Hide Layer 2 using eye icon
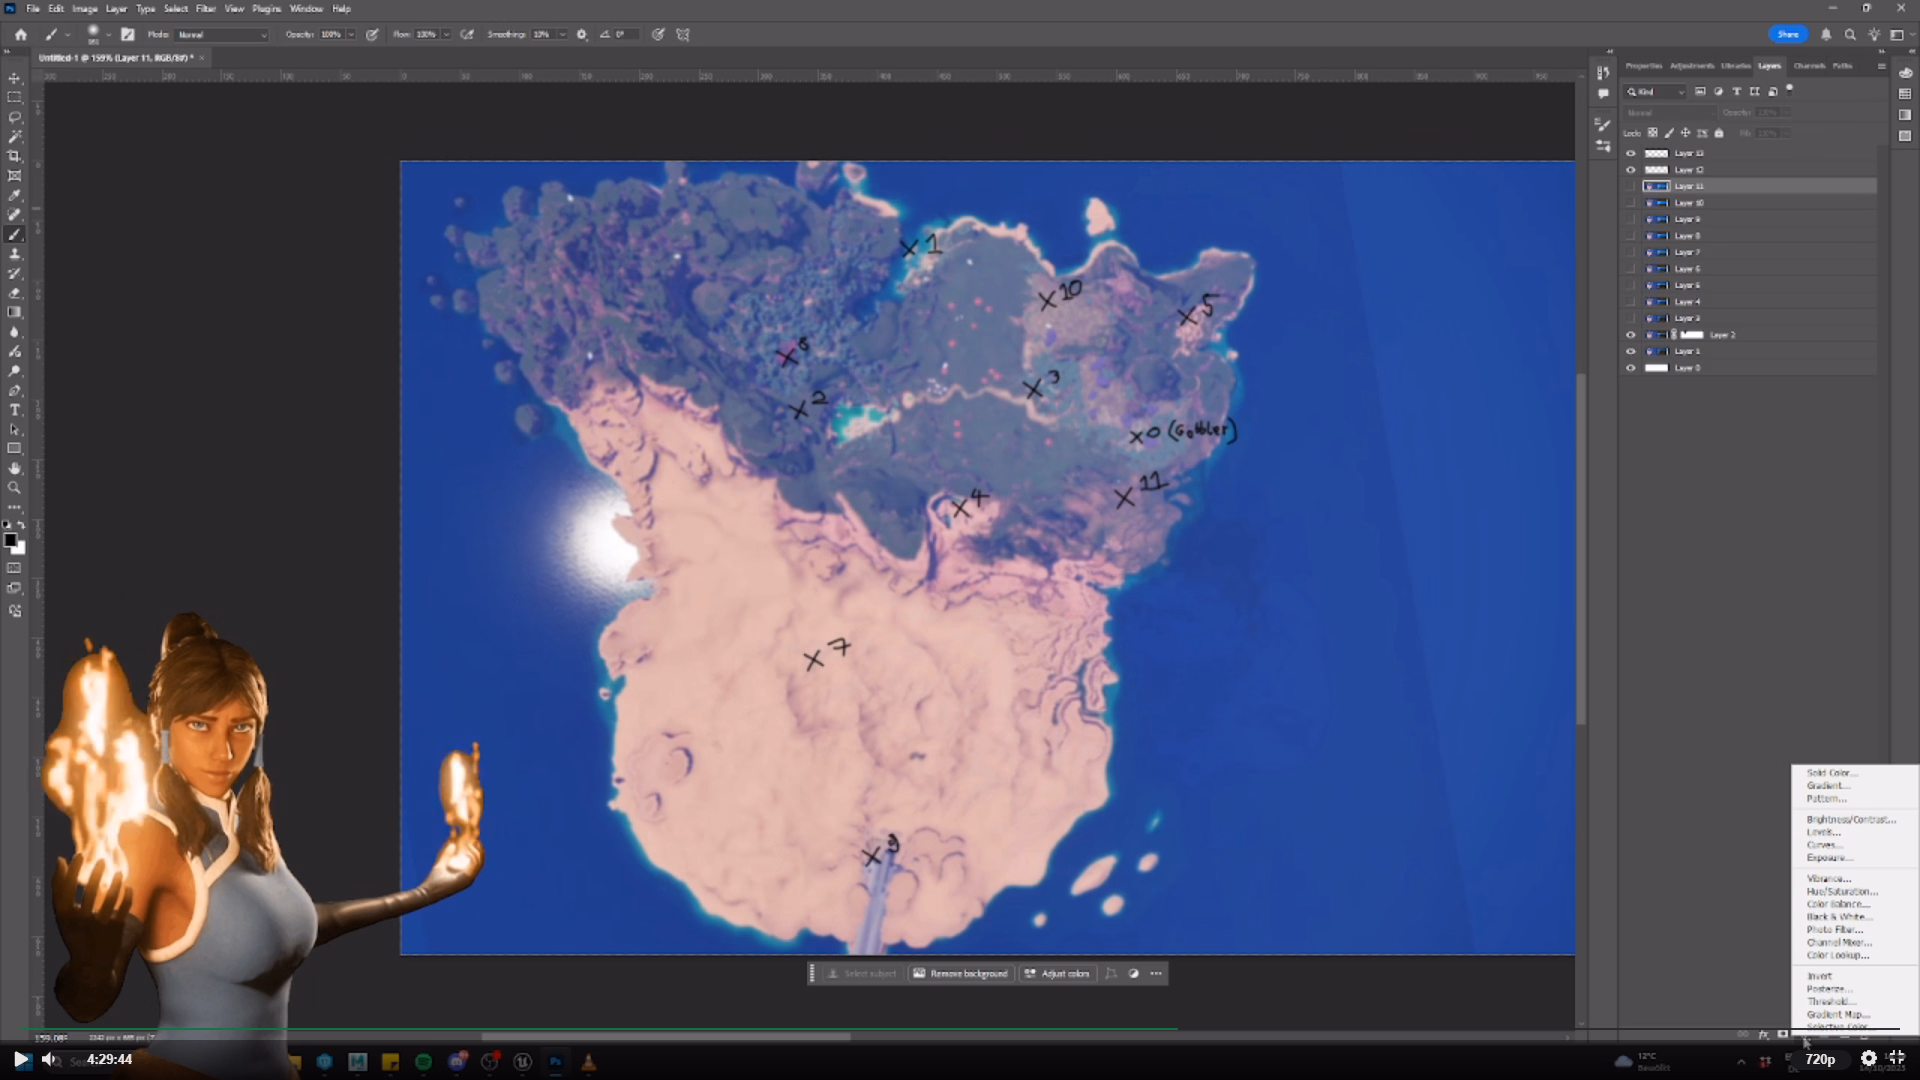 [1631, 335]
